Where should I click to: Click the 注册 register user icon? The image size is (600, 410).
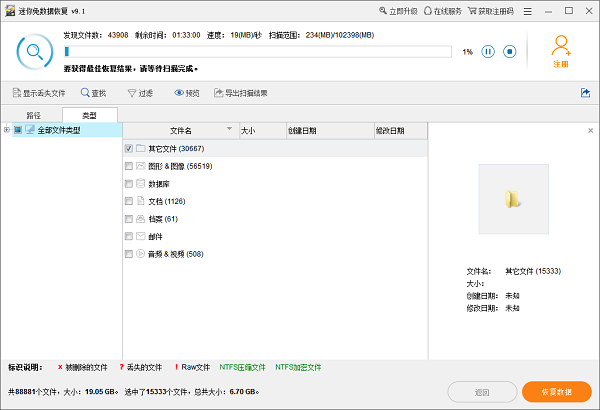[561, 46]
